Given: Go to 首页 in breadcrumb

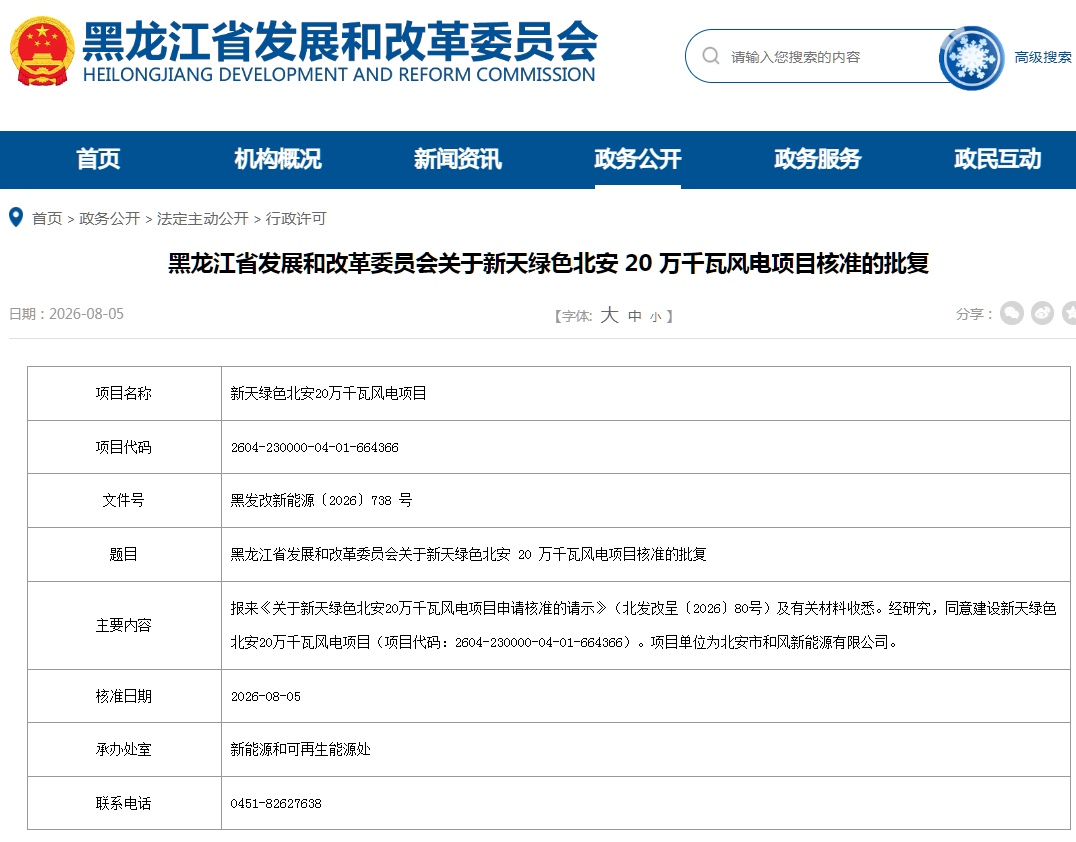Looking at the screenshot, I should coord(47,218).
